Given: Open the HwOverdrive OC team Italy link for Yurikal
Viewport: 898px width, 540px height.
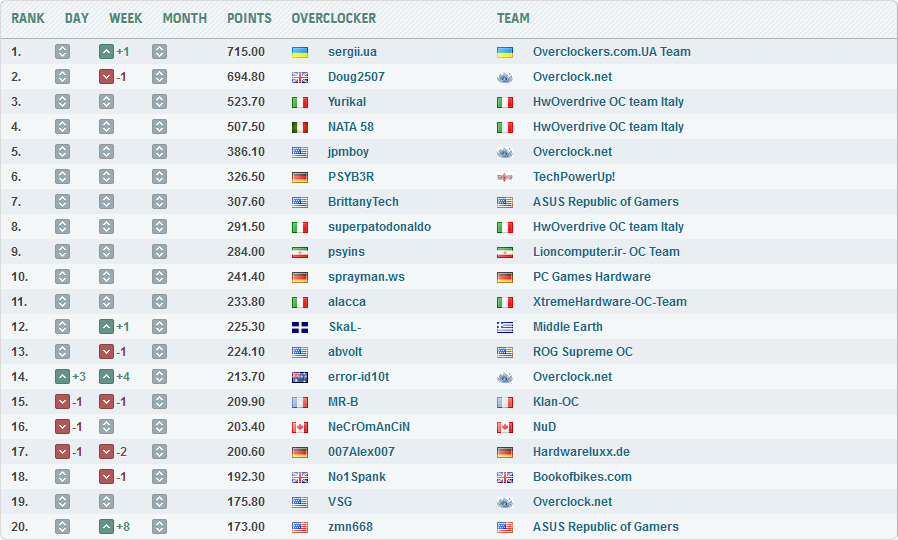Looking at the screenshot, I should (x=608, y=102).
